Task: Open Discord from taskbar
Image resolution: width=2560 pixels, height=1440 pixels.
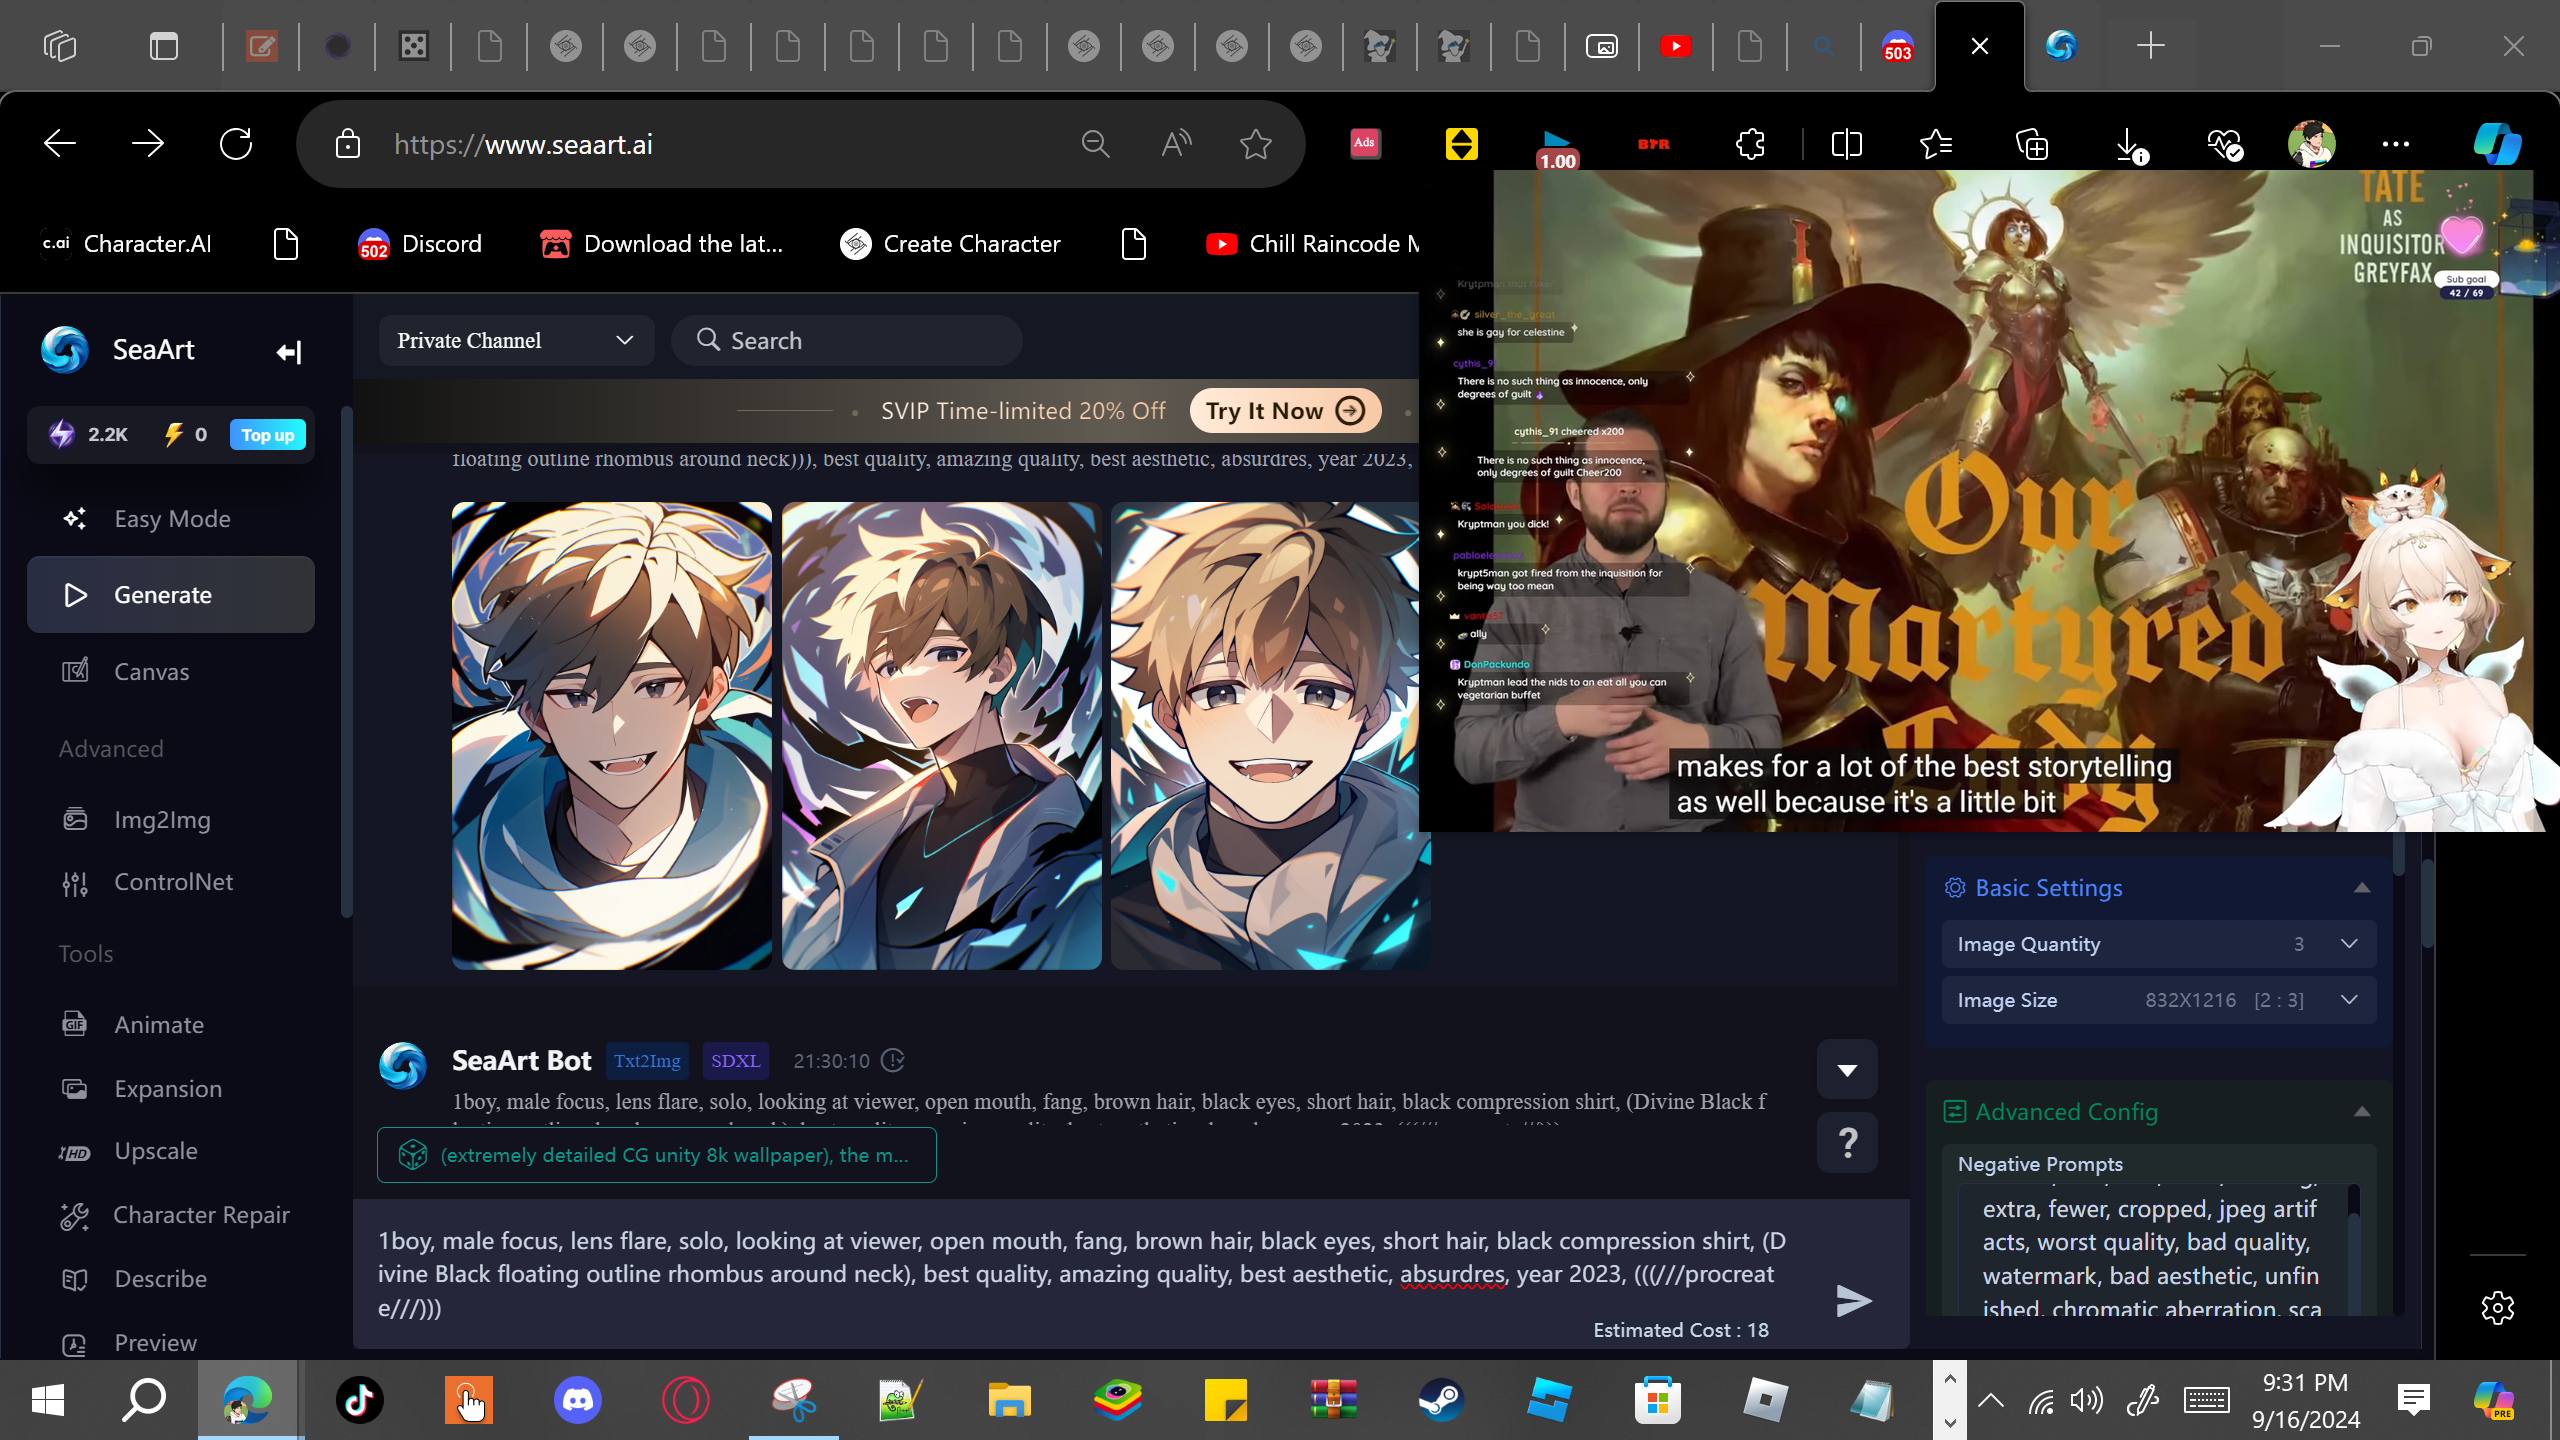Action: [578, 1400]
